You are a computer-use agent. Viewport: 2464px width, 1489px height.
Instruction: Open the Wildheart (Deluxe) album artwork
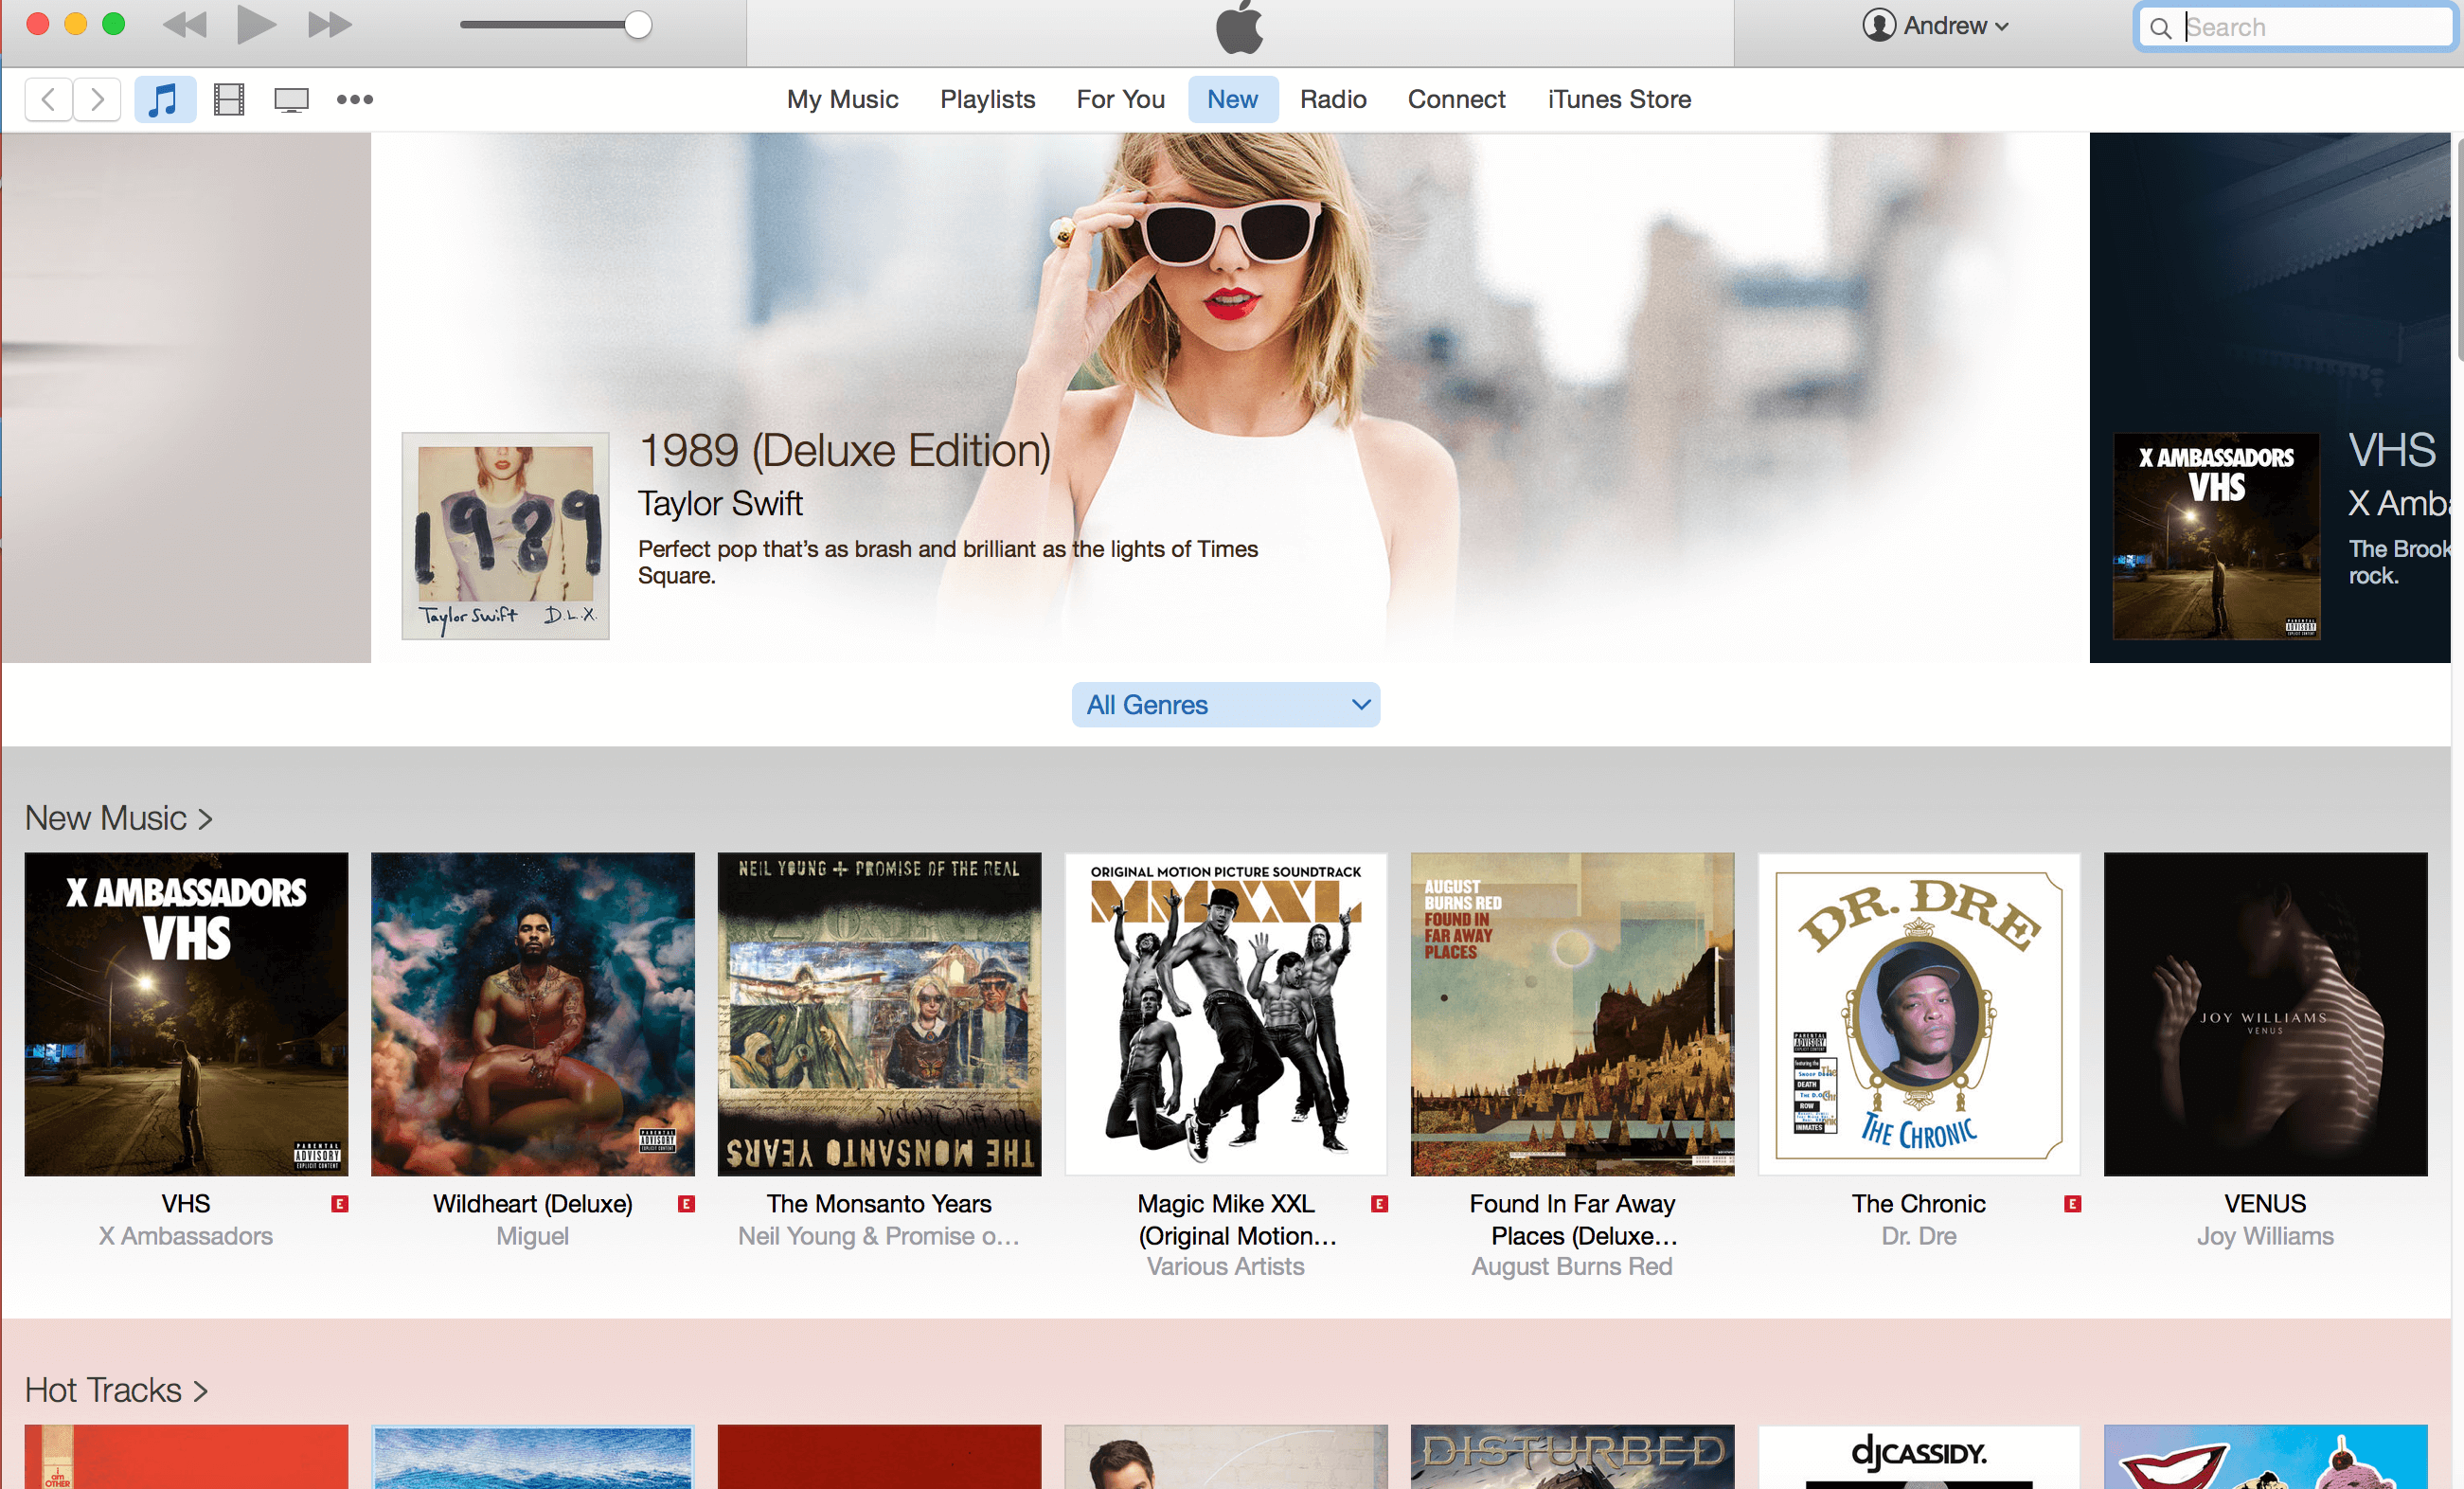tap(532, 1014)
